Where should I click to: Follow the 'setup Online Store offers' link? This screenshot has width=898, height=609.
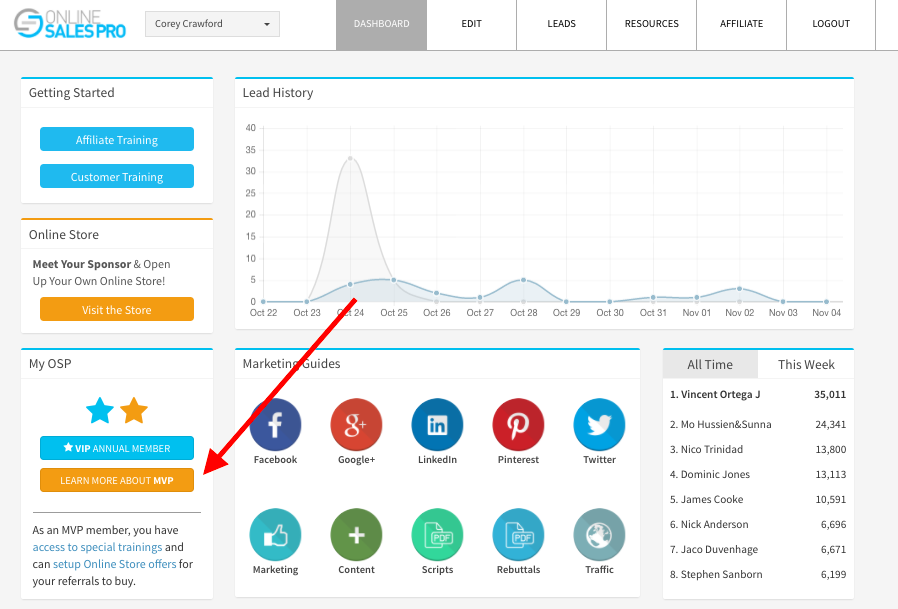coord(115,564)
